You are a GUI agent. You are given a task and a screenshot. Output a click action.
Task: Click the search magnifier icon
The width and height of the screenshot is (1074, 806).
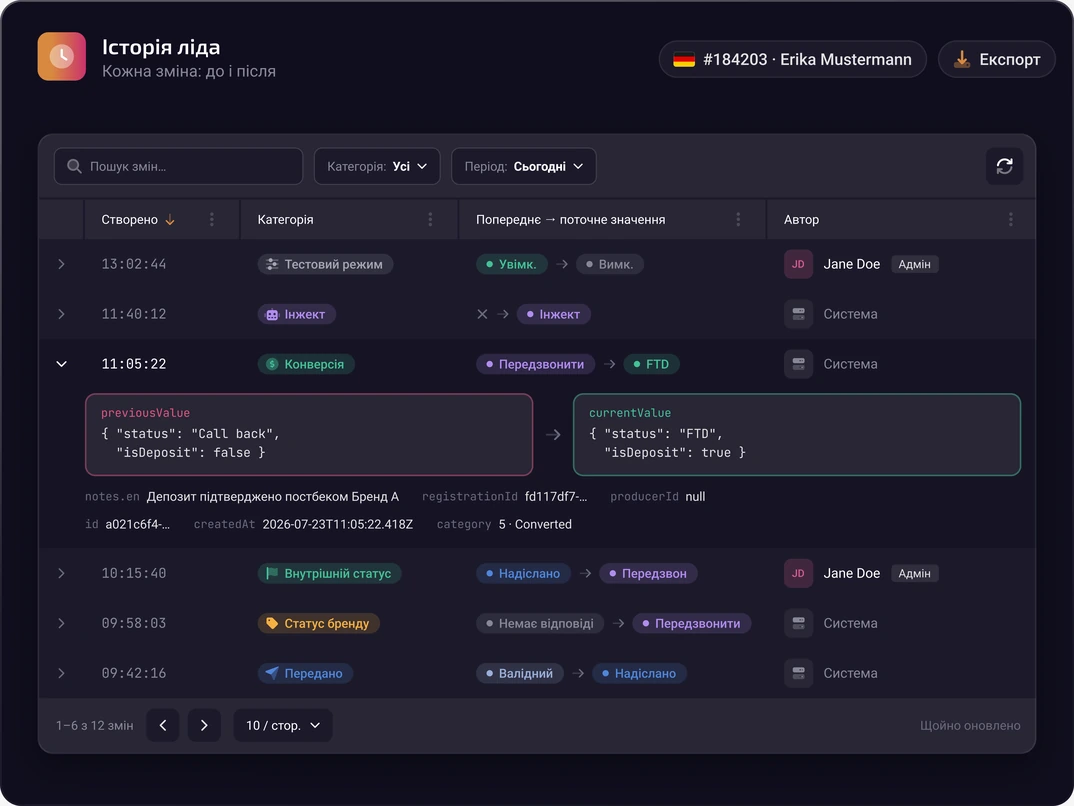pyautogui.click(x=74, y=166)
